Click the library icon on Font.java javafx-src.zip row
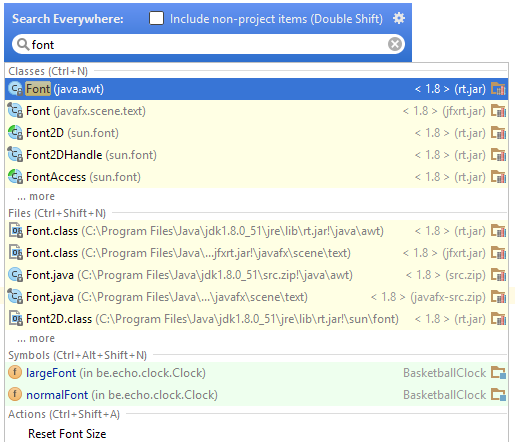This screenshot has height=442, width=515. pos(498,297)
